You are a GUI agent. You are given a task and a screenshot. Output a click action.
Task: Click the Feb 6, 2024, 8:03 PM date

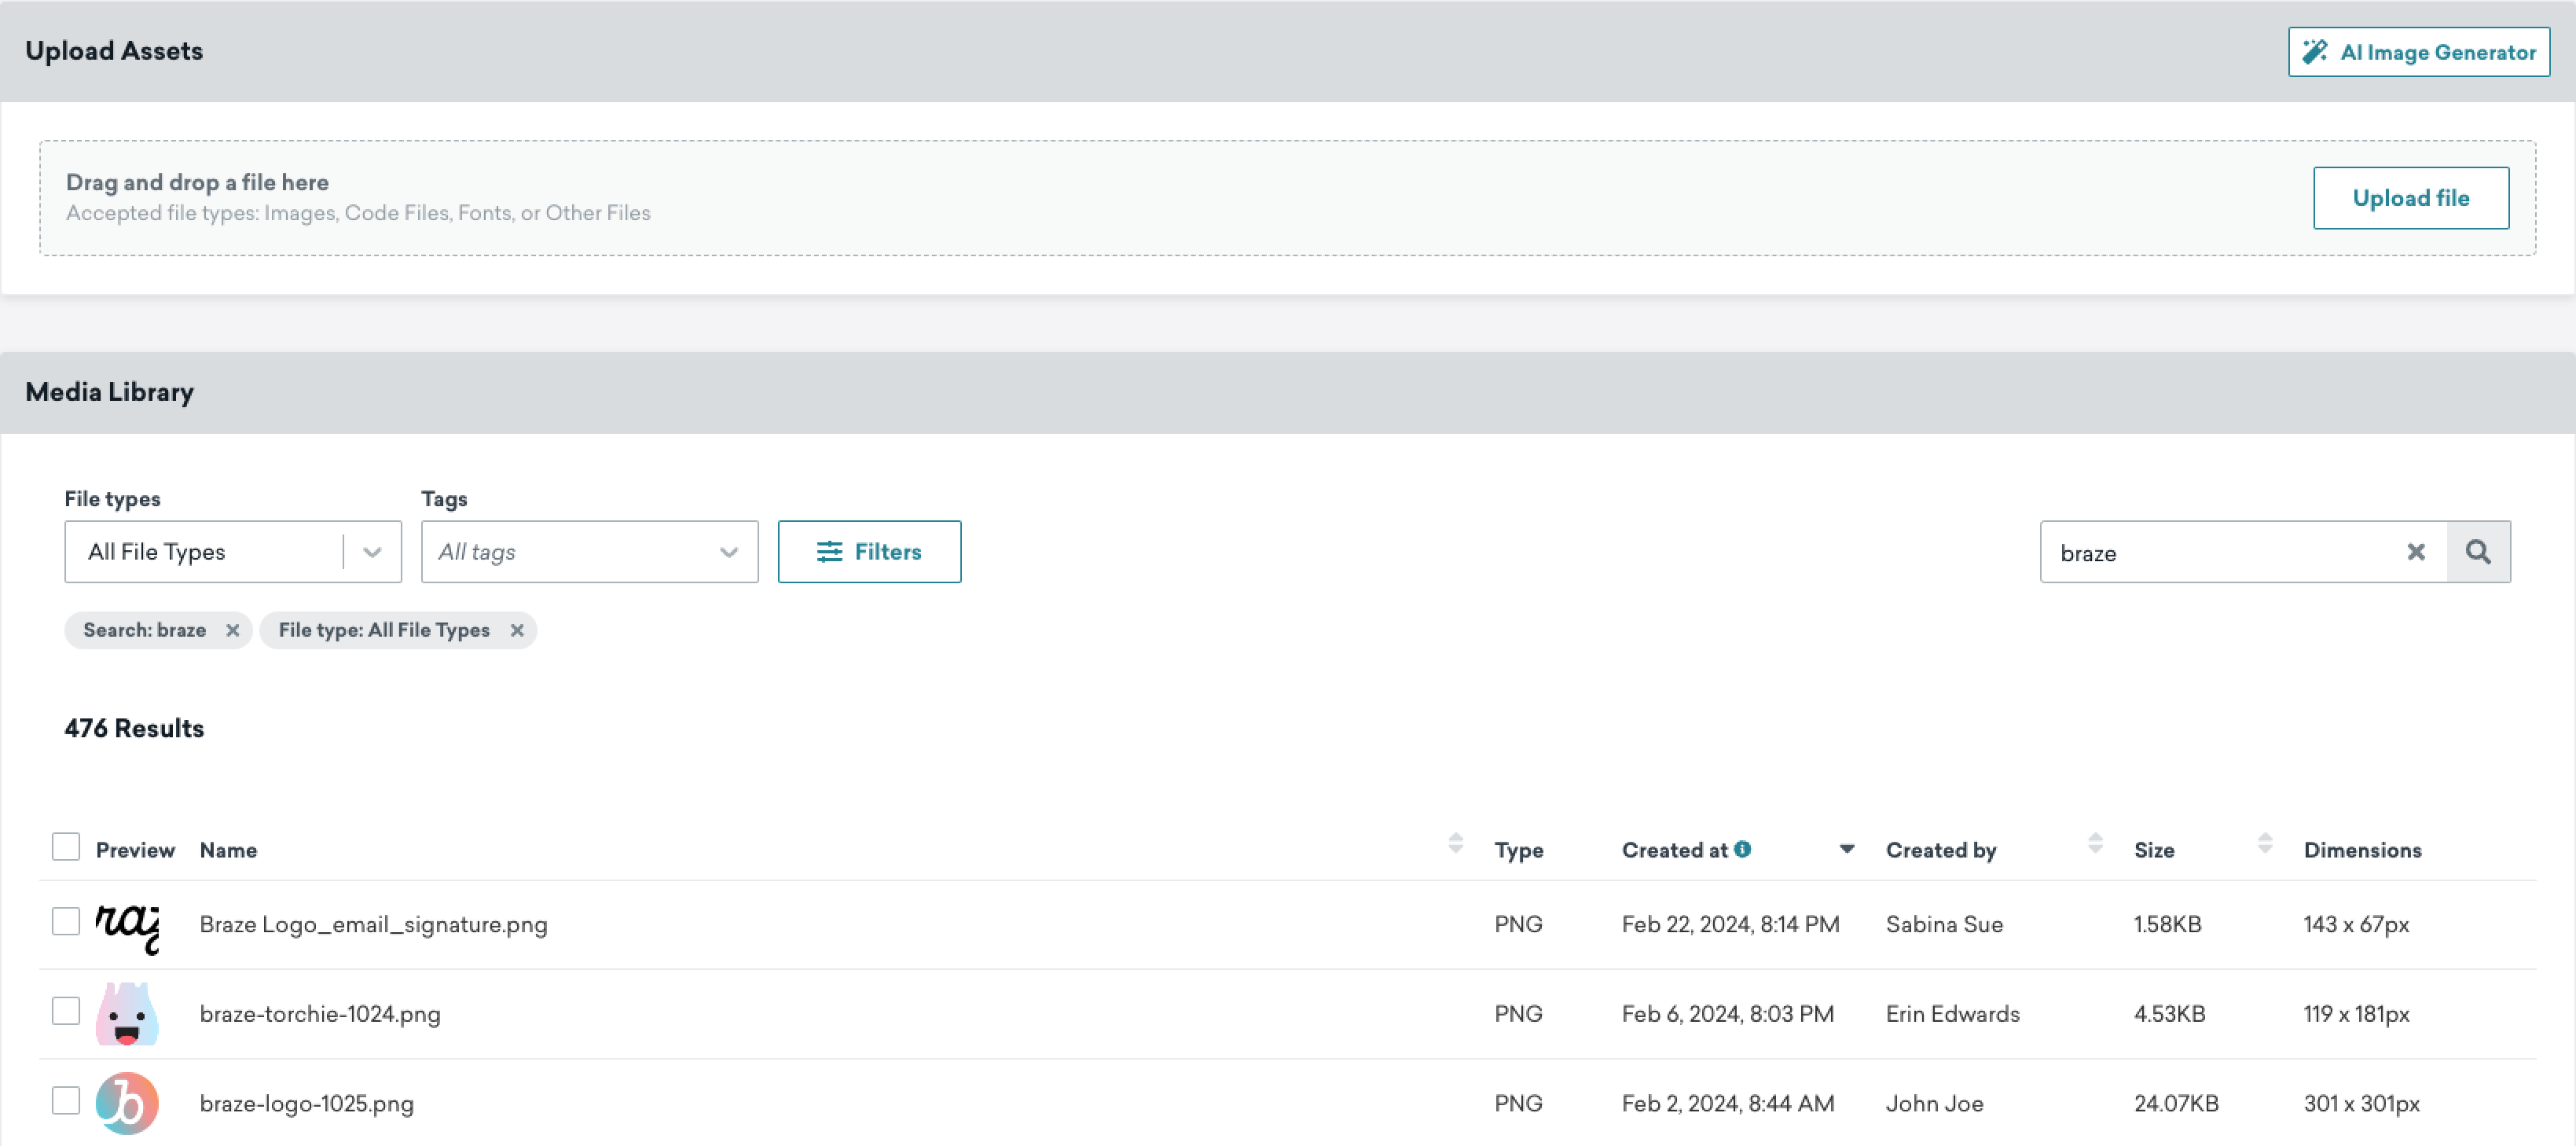(1727, 1014)
